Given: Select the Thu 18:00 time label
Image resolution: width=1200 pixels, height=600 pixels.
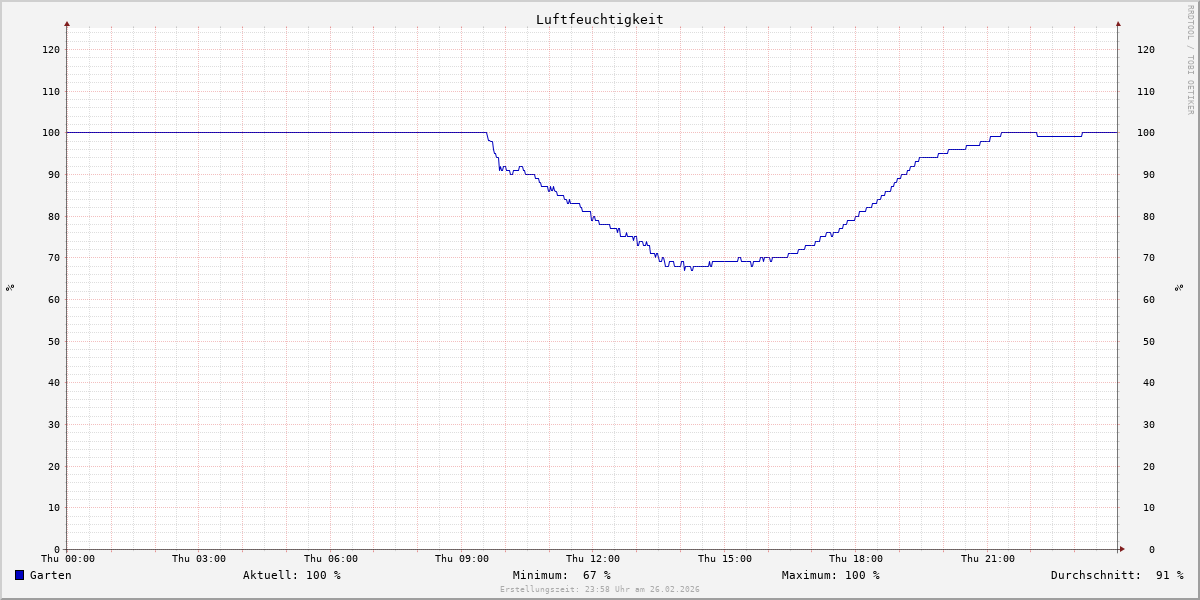Looking at the screenshot, I should coord(855,559).
